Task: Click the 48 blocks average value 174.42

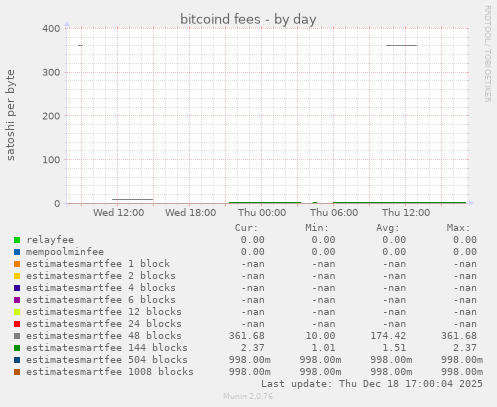Action: [x=388, y=336]
